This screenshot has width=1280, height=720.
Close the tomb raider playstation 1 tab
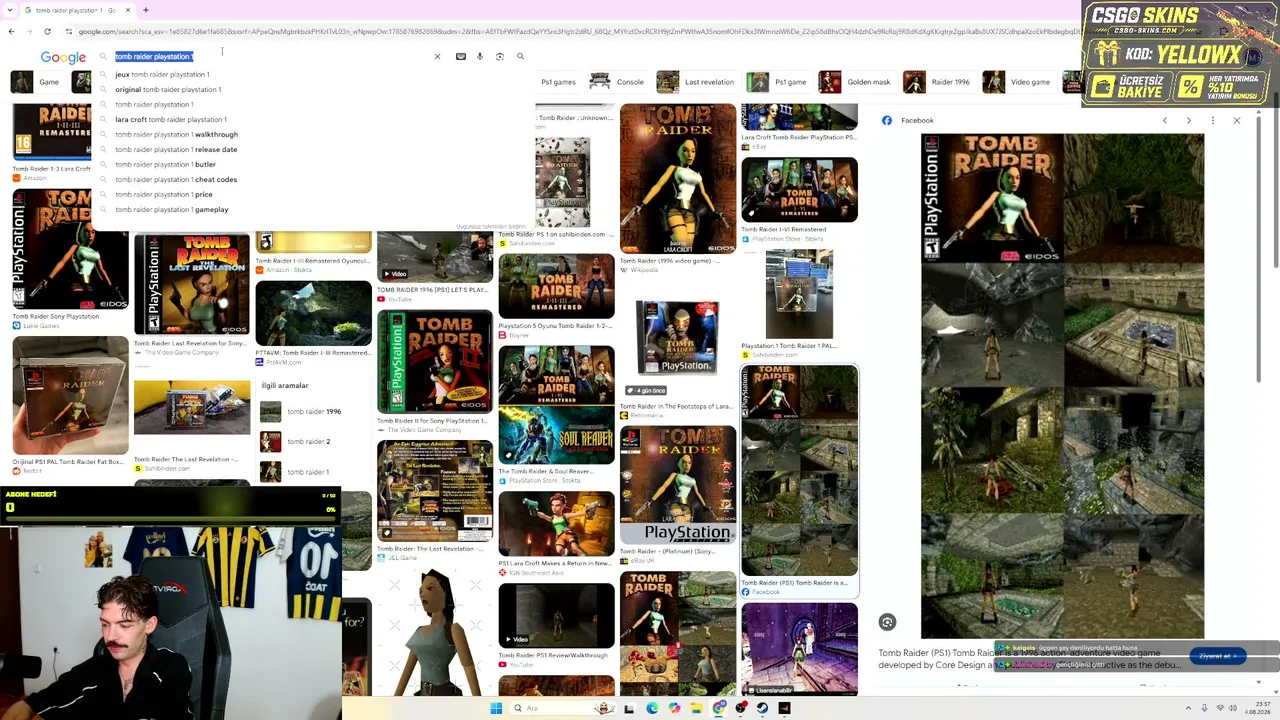pyautogui.click(x=127, y=10)
